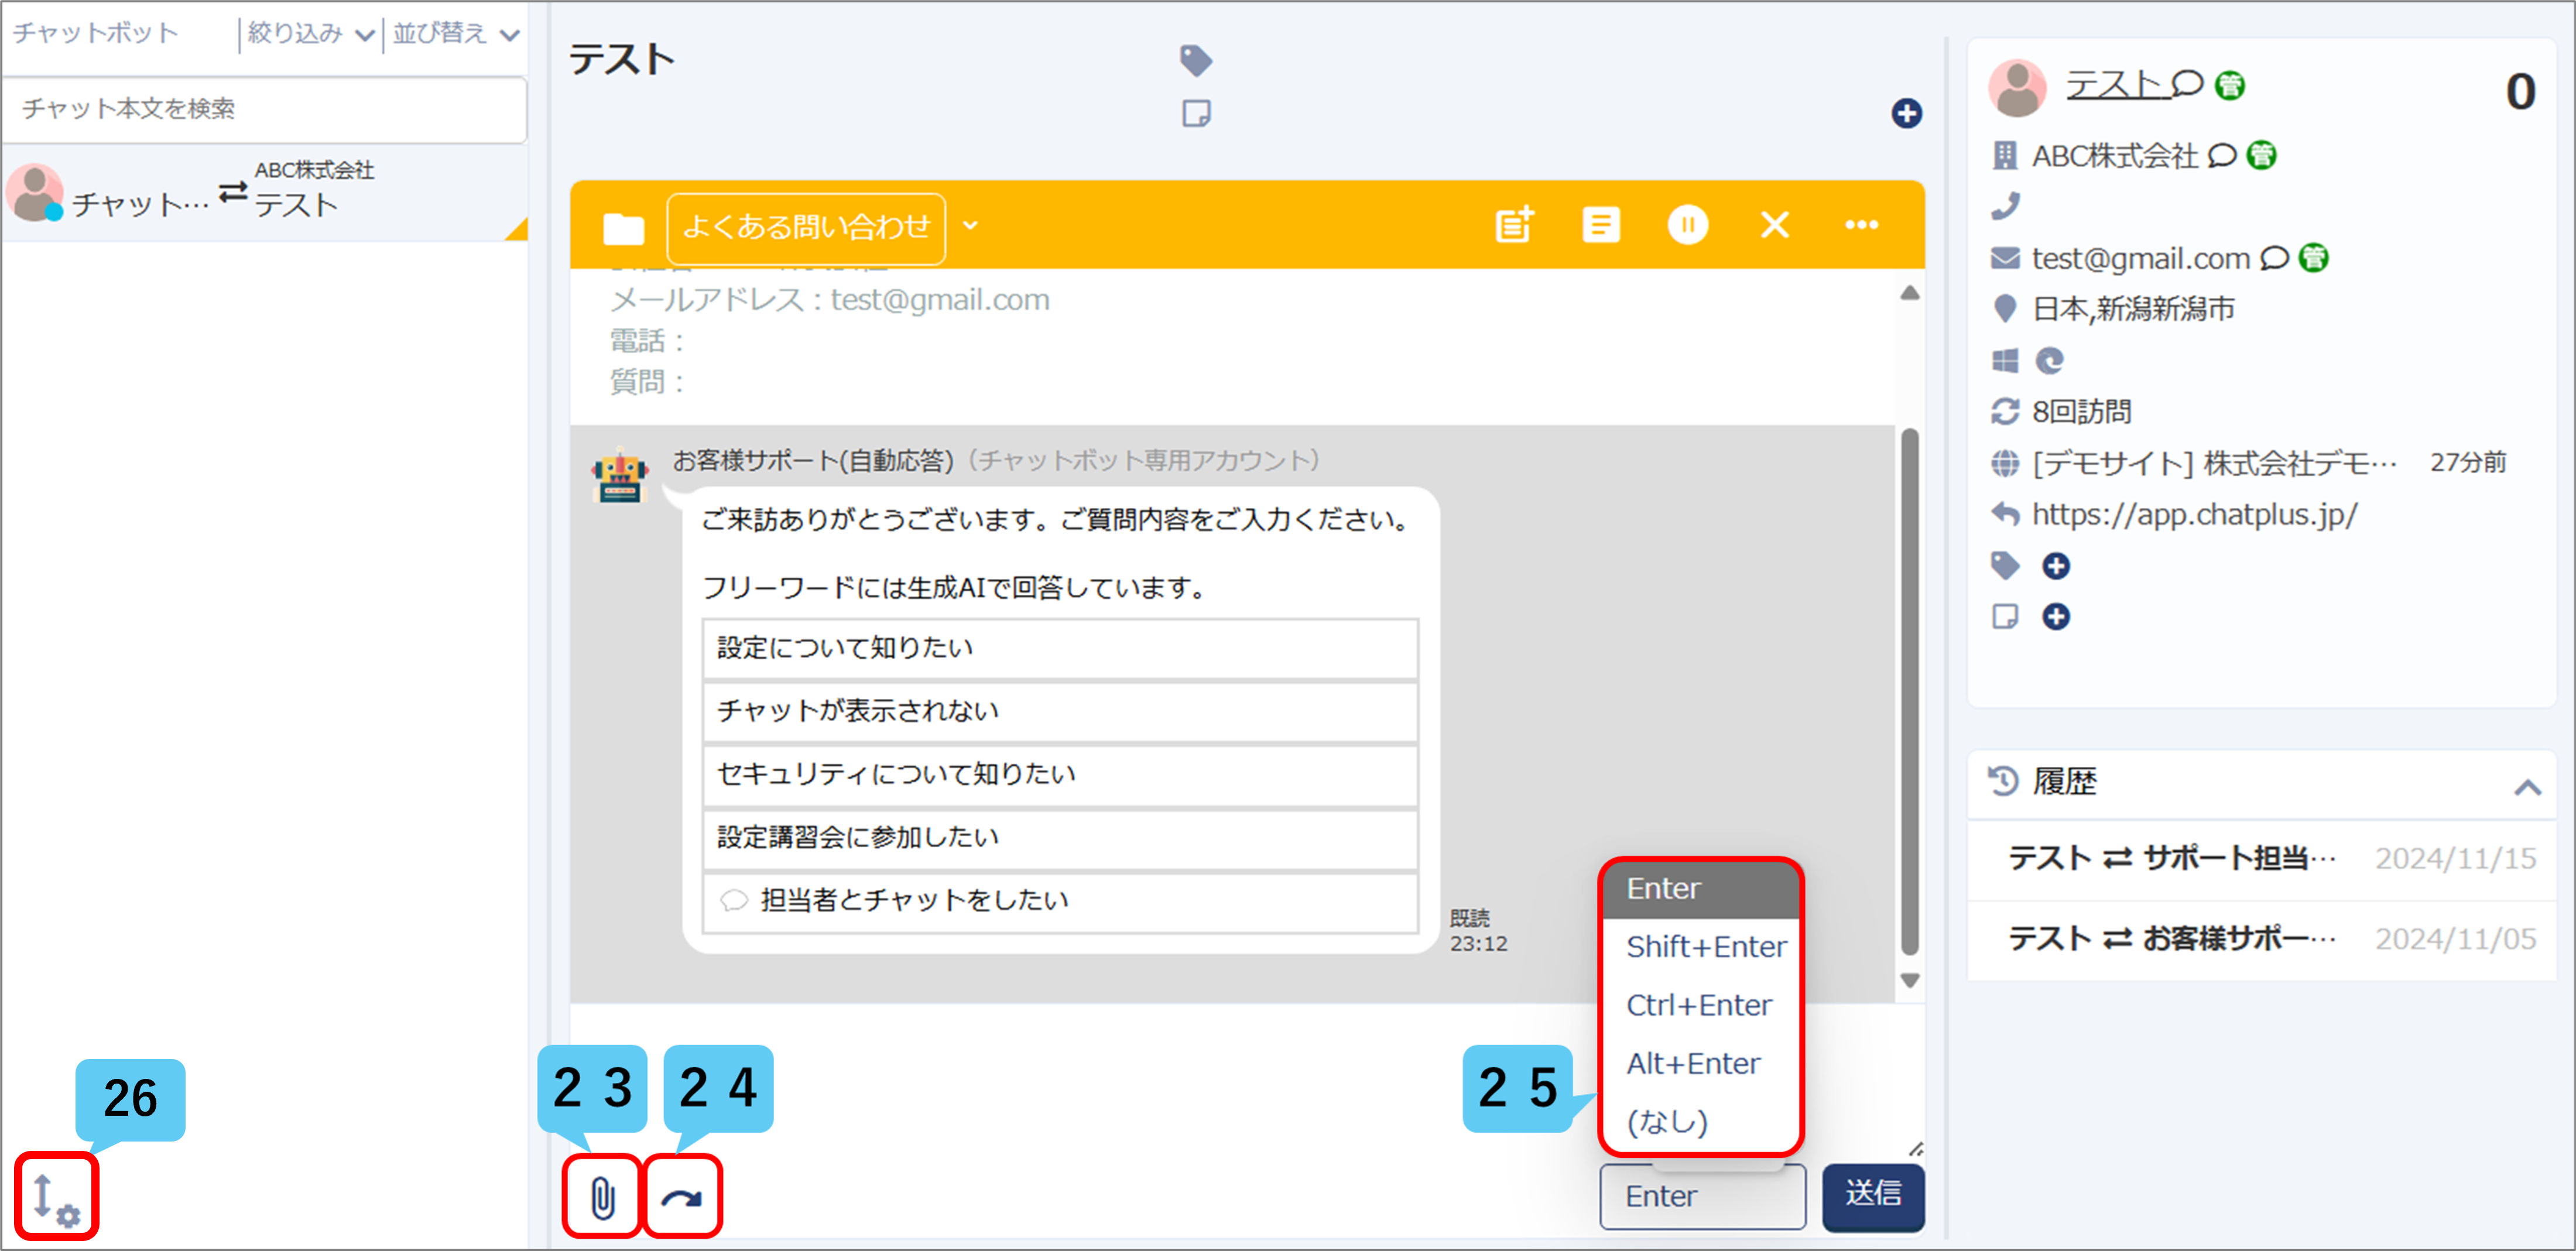Open the 並び替え sort dropdown
2576x1251 pixels.
pyautogui.click(x=456, y=34)
